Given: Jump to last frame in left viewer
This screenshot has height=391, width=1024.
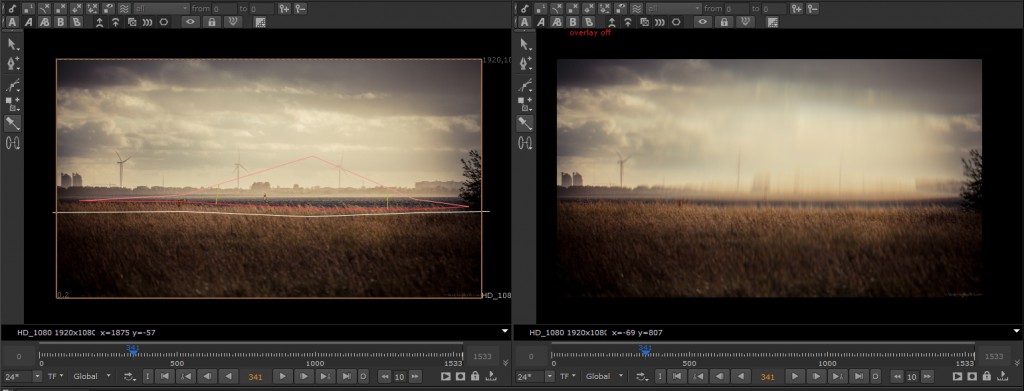Looking at the screenshot, I should tap(346, 377).
